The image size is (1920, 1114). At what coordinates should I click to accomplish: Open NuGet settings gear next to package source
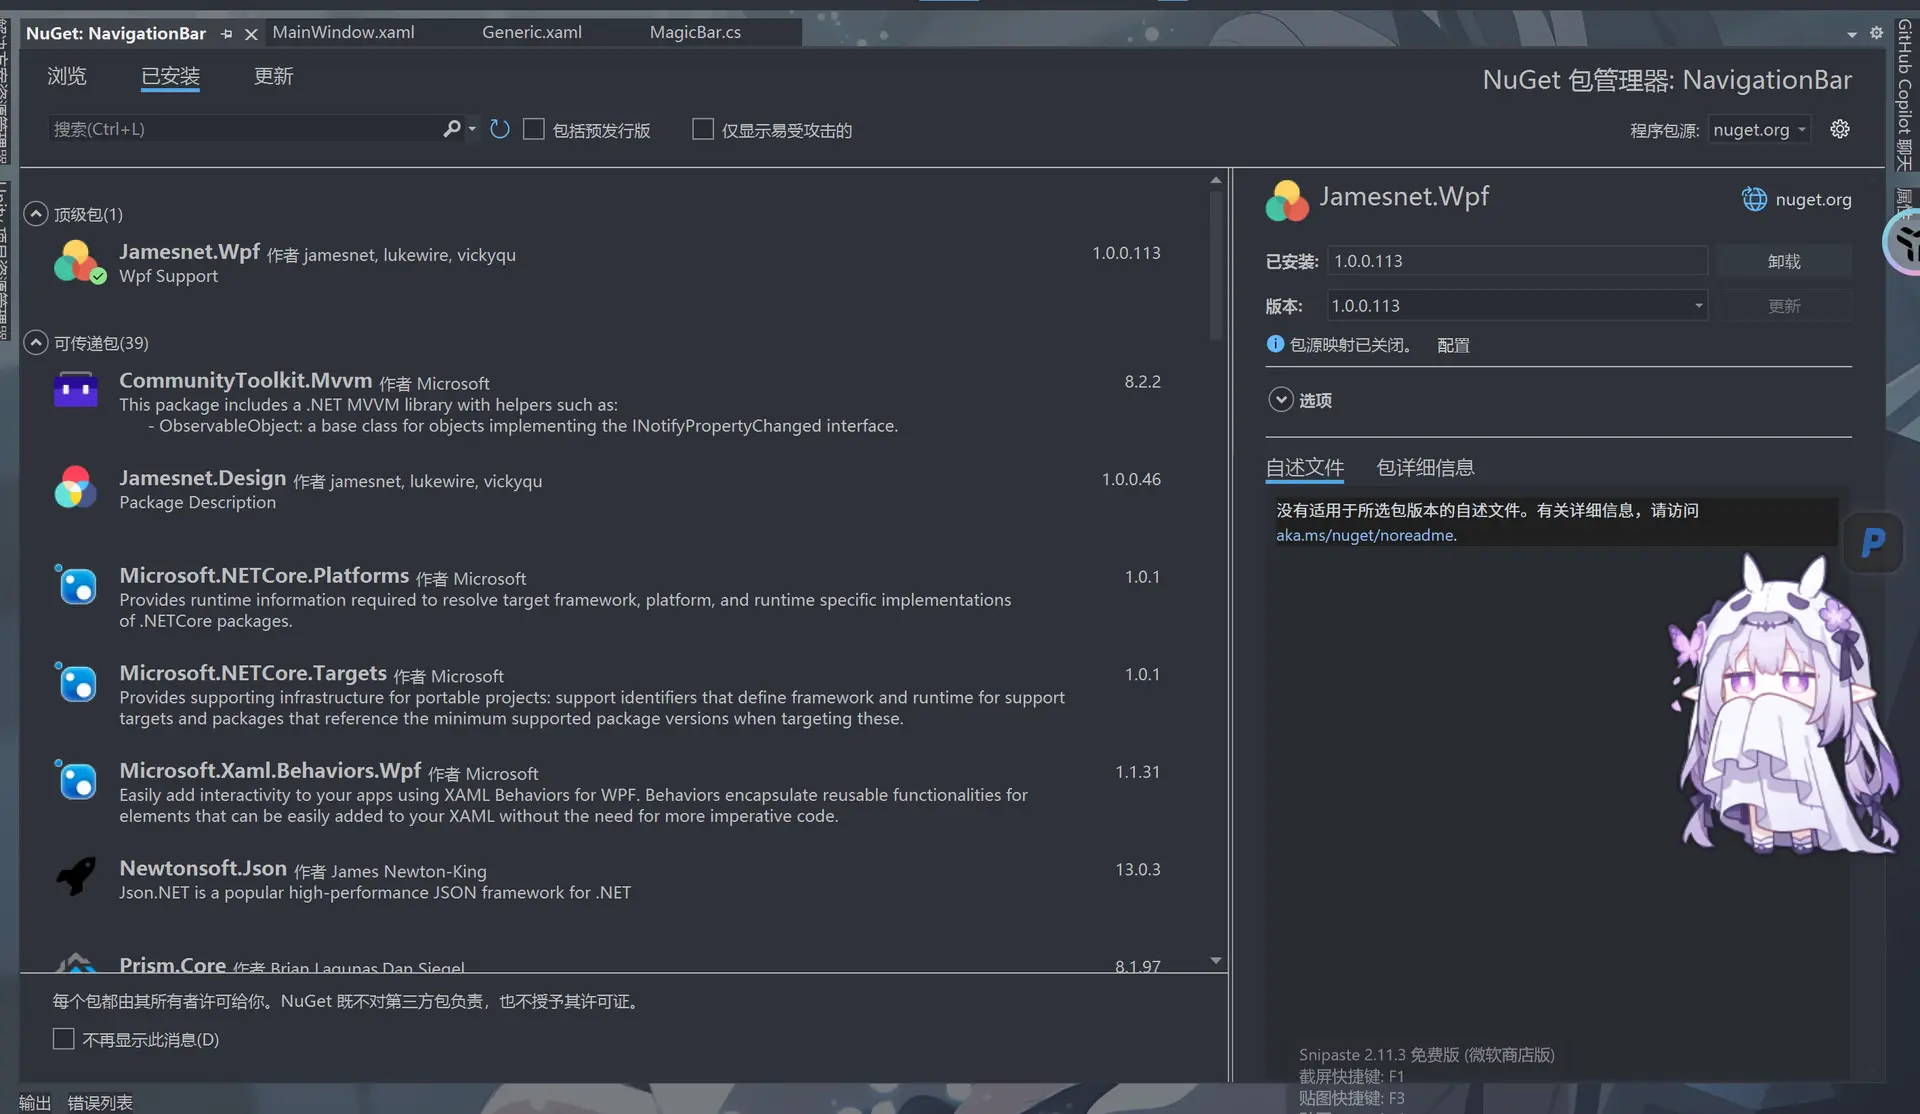[x=1840, y=129]
